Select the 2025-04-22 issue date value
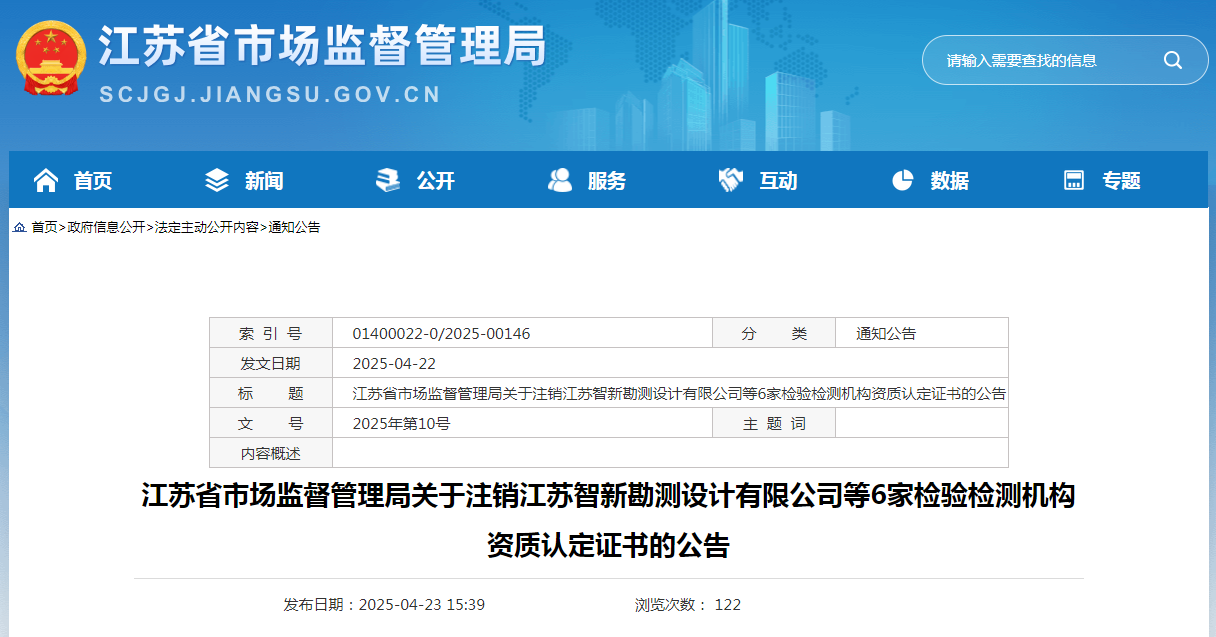Screen dimensions: 1216x637 (394, 364)
